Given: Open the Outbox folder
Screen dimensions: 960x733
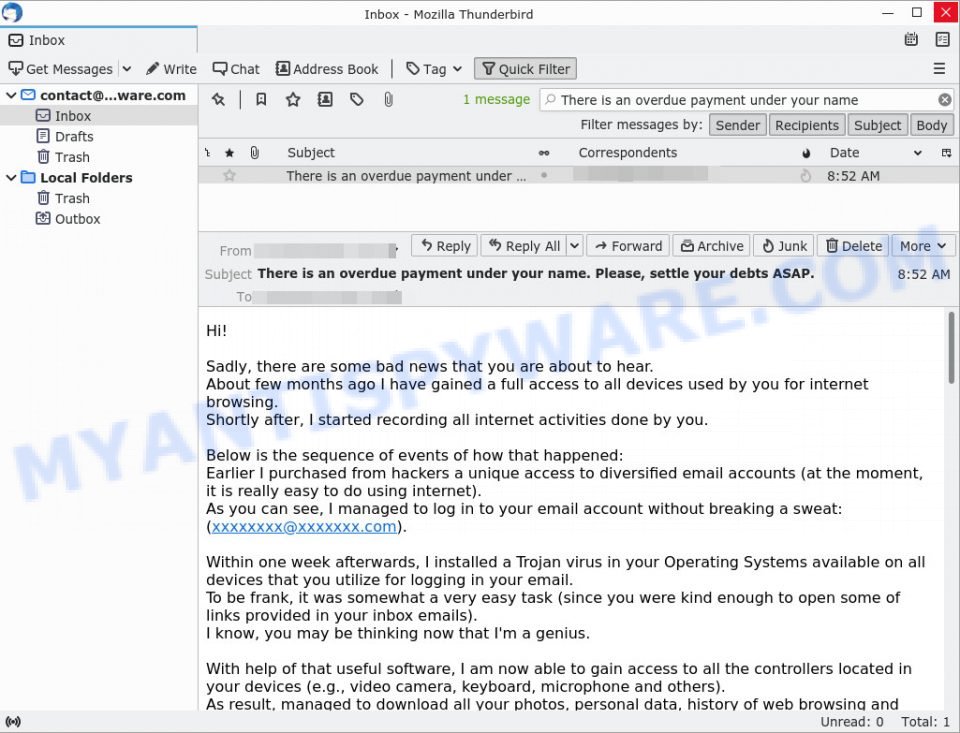Looking at the screenshot, I should point(77,219).
